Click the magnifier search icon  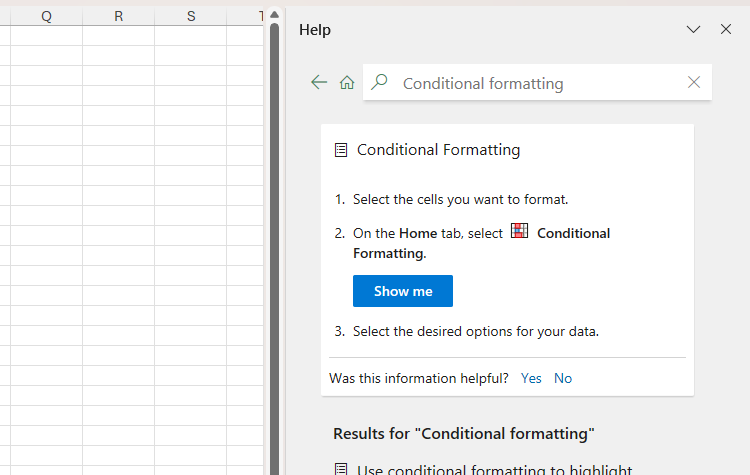tap(379, 83)
